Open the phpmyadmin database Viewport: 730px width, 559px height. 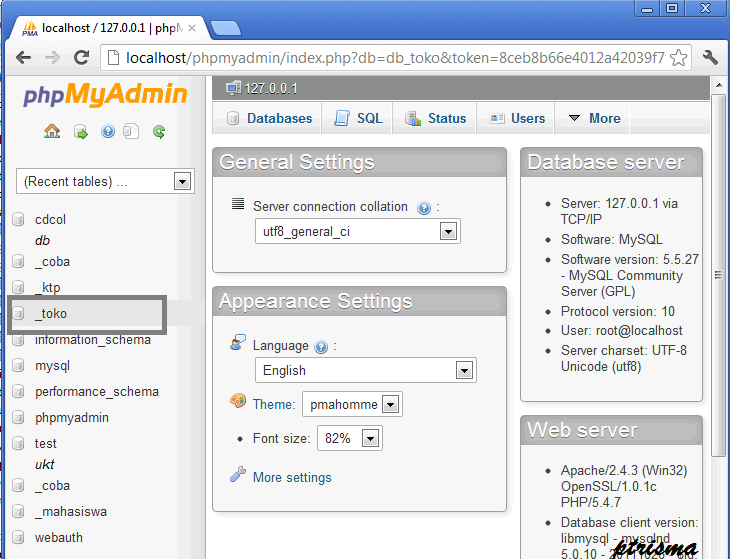[x=72, y=418]
